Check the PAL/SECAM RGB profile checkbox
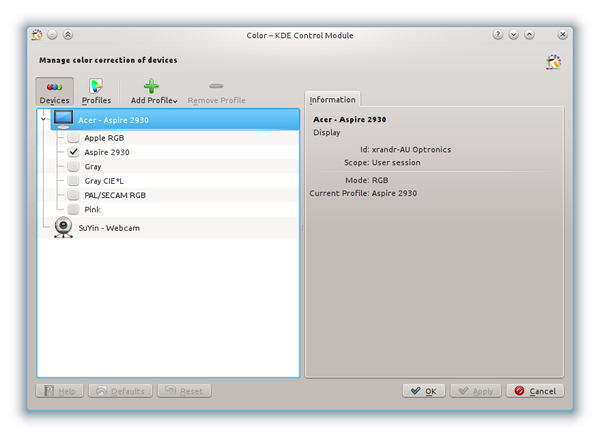 (73, 195)
